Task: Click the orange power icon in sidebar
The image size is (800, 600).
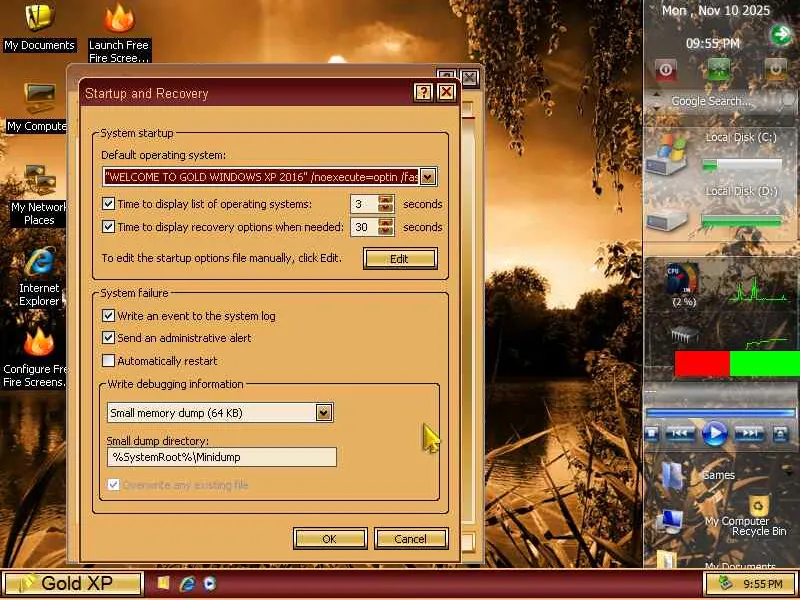Action: [775, 69]
